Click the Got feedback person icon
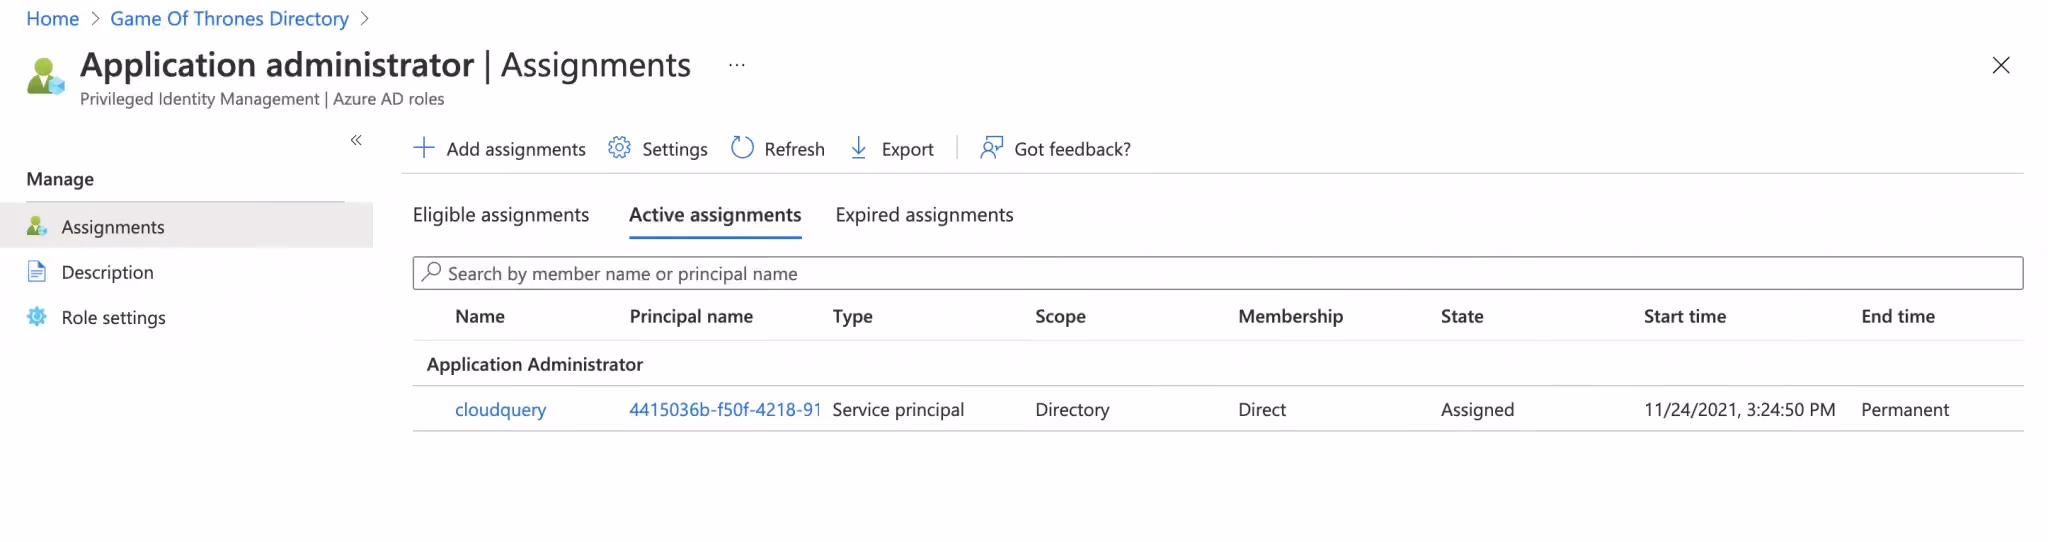2048x542 pixels. coord(991,148)
